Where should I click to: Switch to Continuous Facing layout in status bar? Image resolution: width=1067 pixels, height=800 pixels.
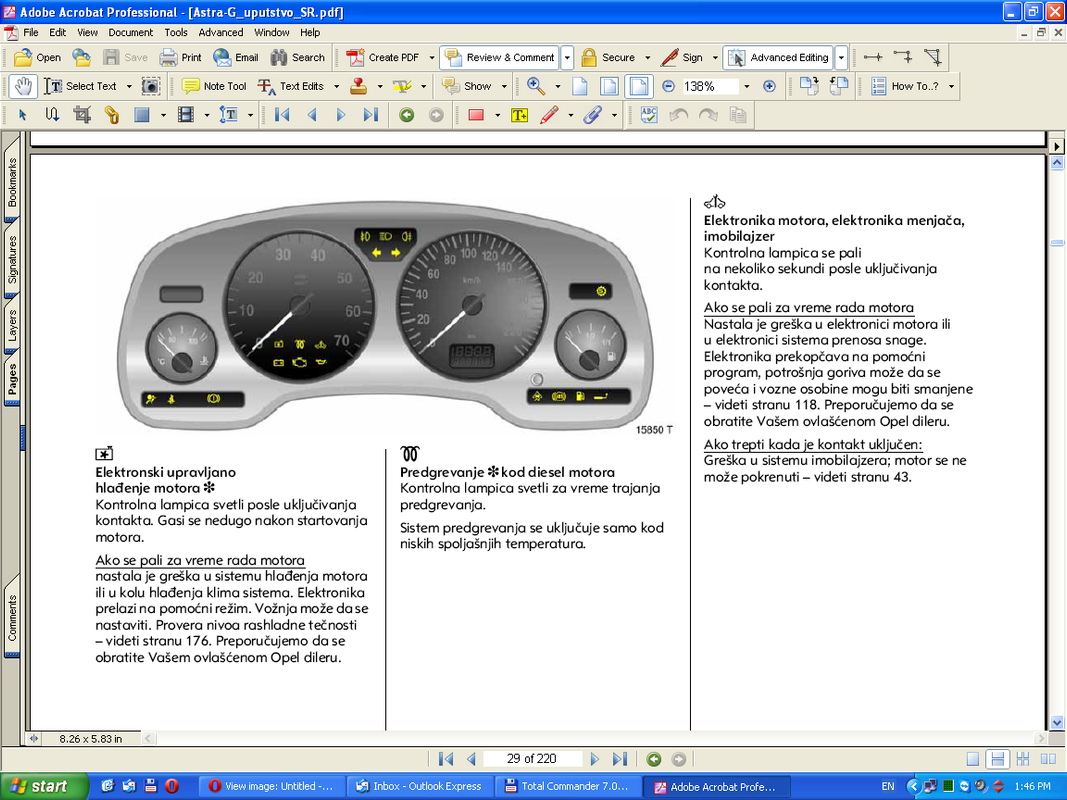pos(1023,759)
